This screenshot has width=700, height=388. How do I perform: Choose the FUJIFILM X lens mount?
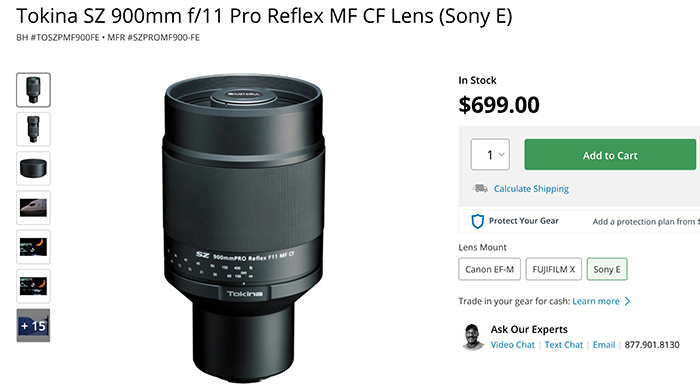[x=554, y=269]
